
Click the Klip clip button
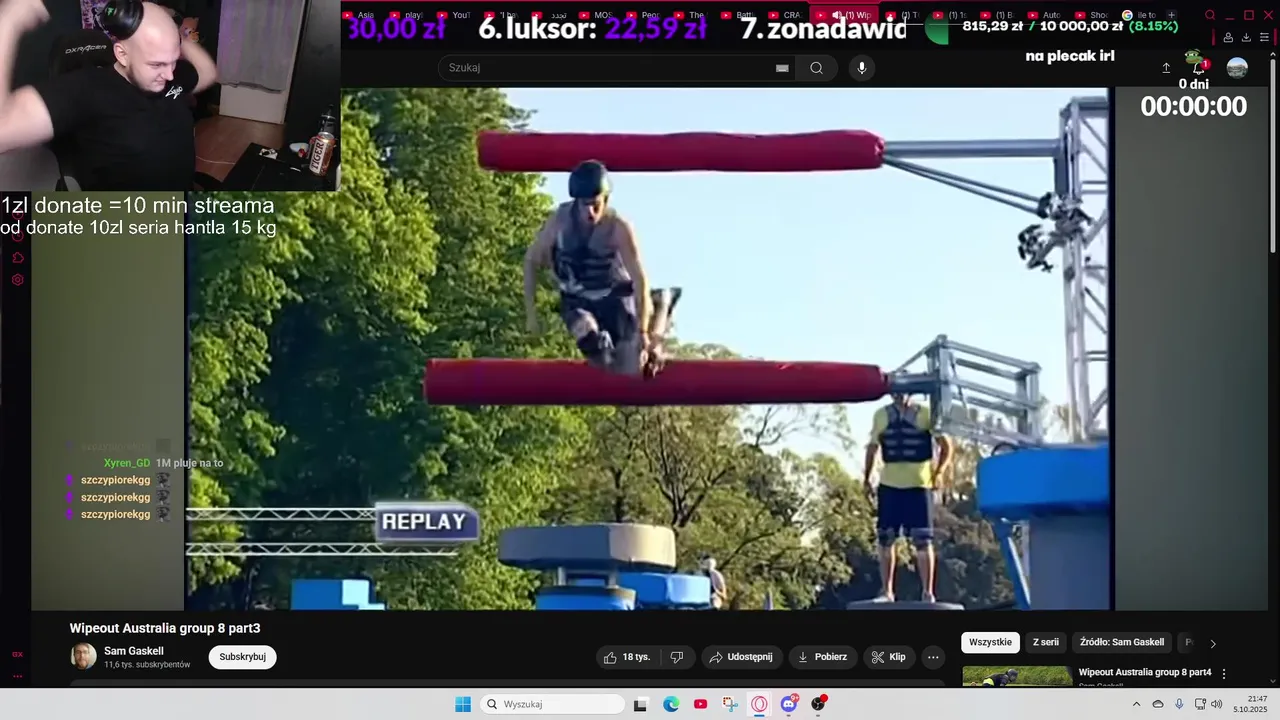888,657
